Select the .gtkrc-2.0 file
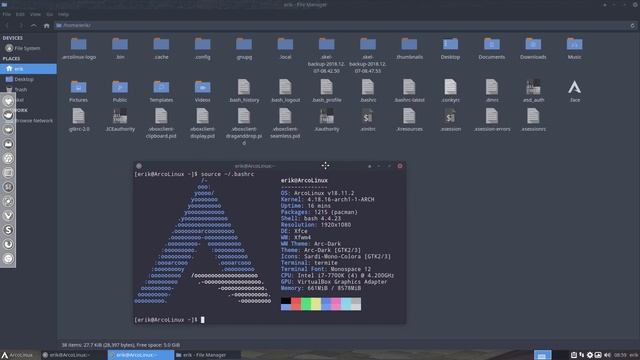The image size is (640, 360). [x=78, y=121]
